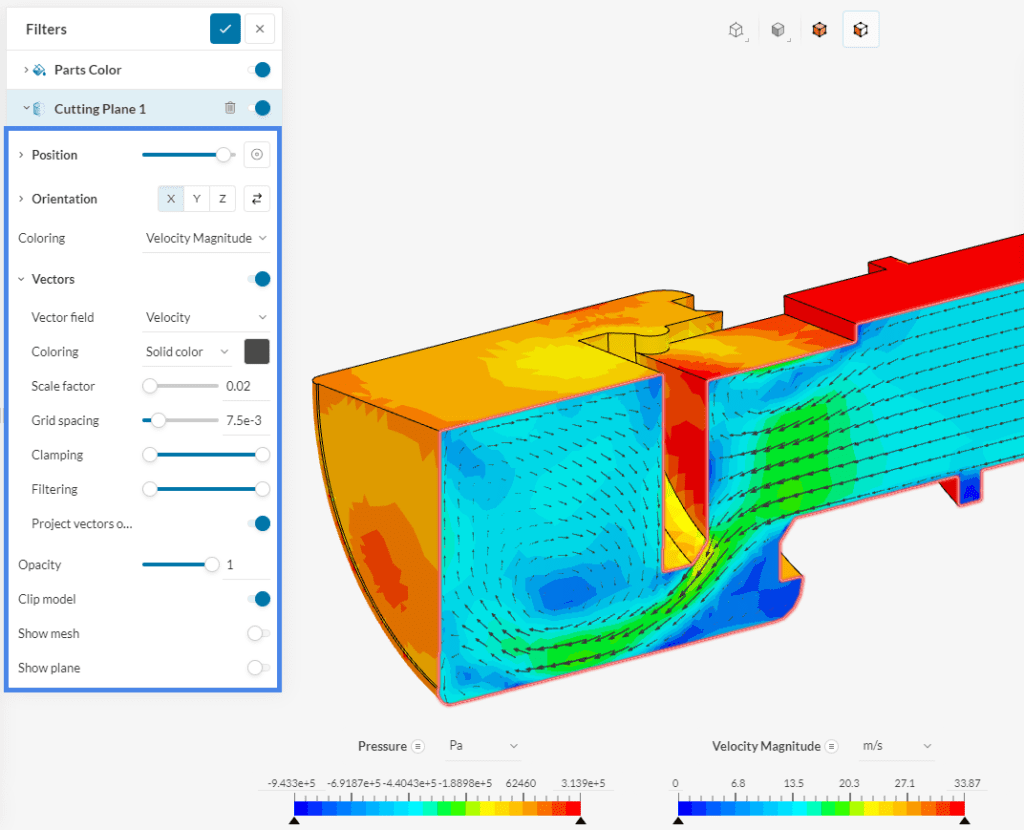1024x830 pixels.
Task: Dismiss filters using the X button
Action: click(259, 28)
